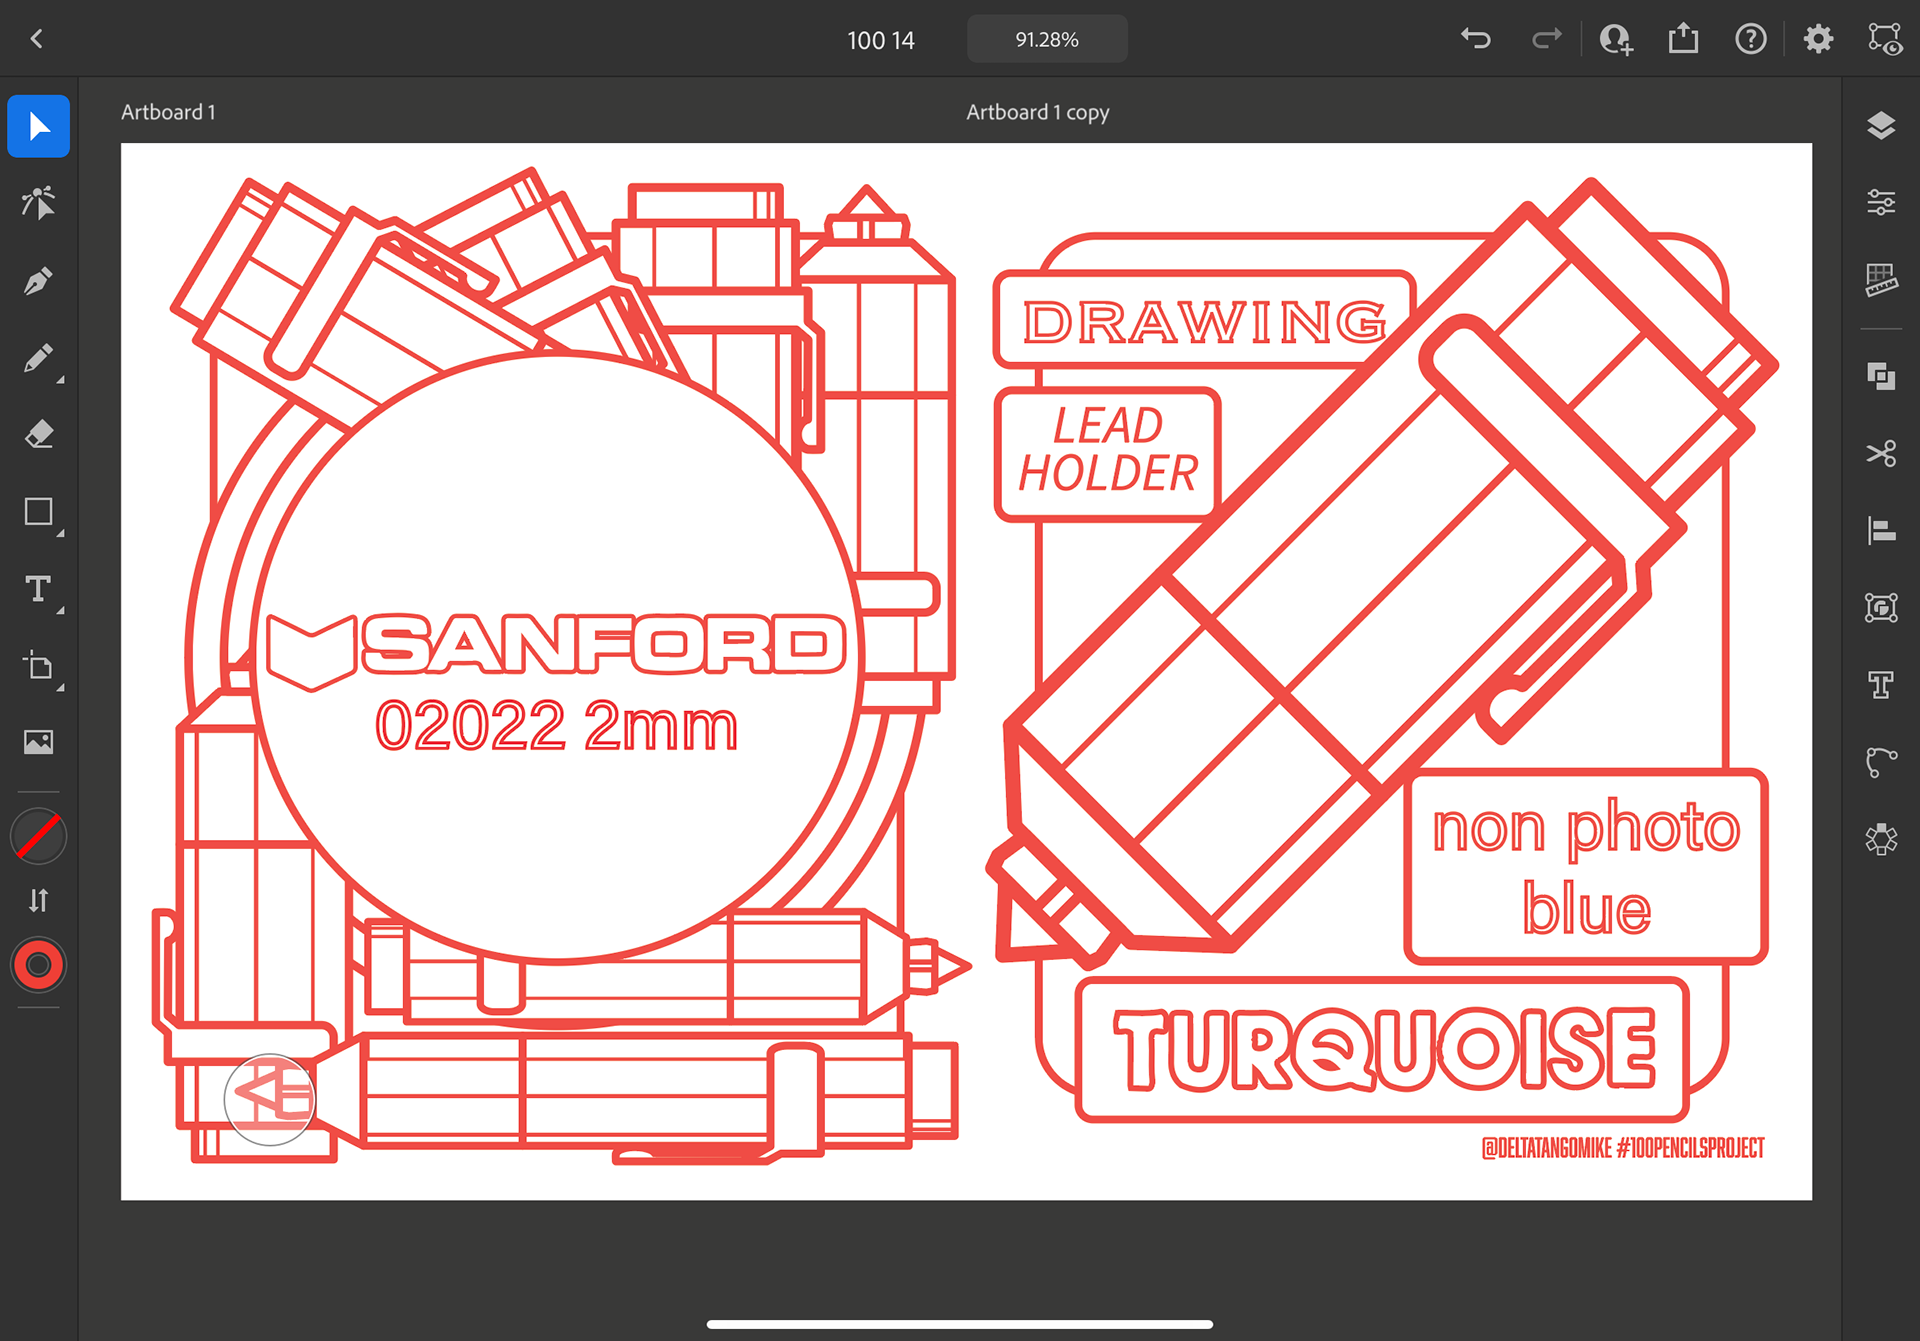Tap the iPad home indicator bar

tap(960, 1324)
